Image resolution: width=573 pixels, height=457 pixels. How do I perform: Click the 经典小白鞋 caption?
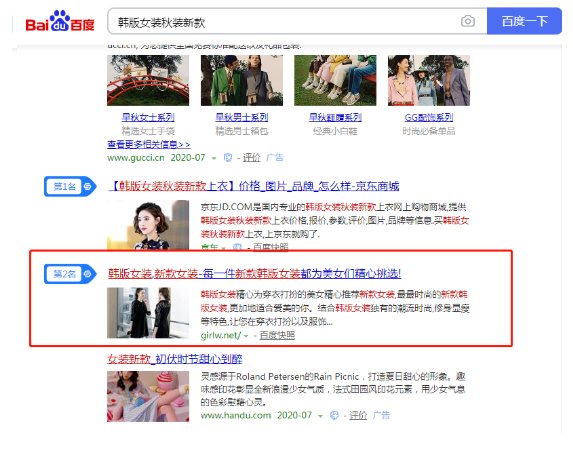(x=335, y=131)
